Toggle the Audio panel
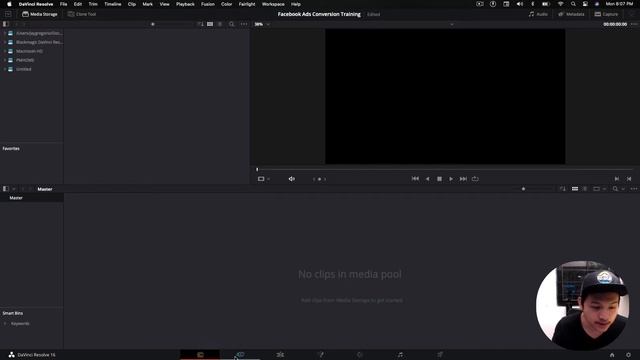The width and height of the screenshot is (640, 360). tap(538, 14)
